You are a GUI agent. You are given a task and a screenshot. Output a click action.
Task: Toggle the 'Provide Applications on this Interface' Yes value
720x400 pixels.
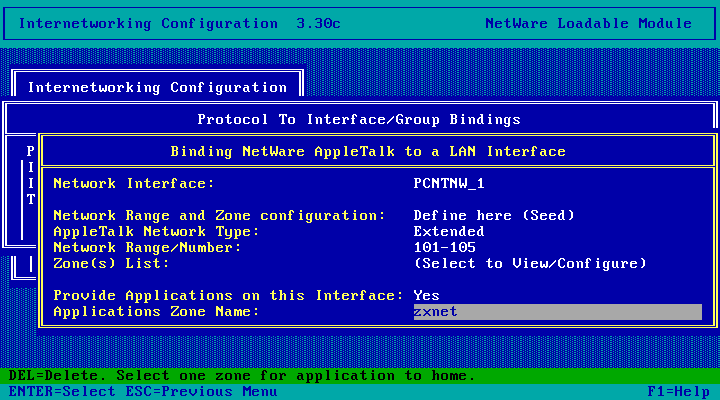pyautogui.click(x=427, y=296)
